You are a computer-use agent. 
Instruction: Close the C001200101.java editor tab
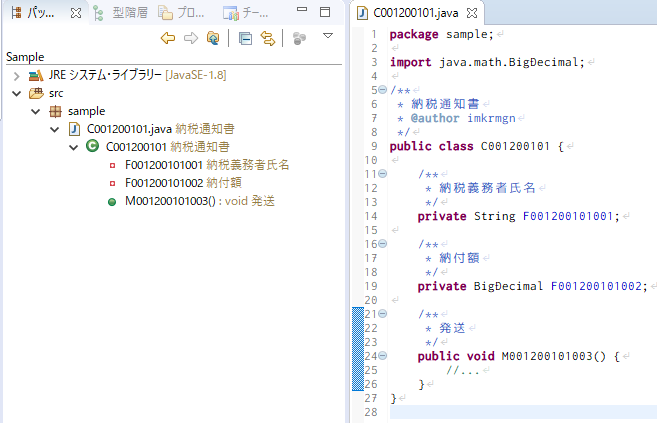click(x=472, y=13)
